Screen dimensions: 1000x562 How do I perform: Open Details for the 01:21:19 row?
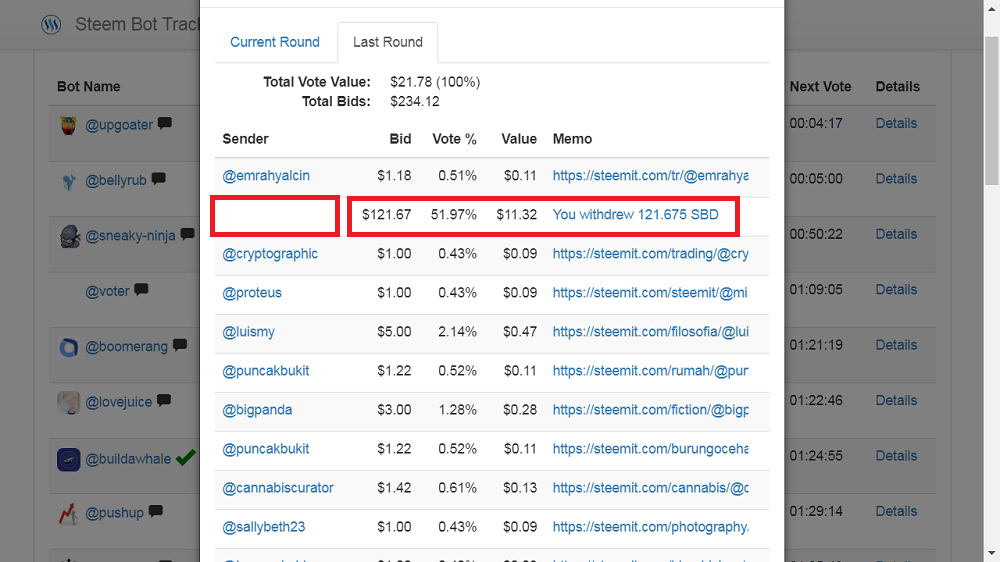click(896, 345)
